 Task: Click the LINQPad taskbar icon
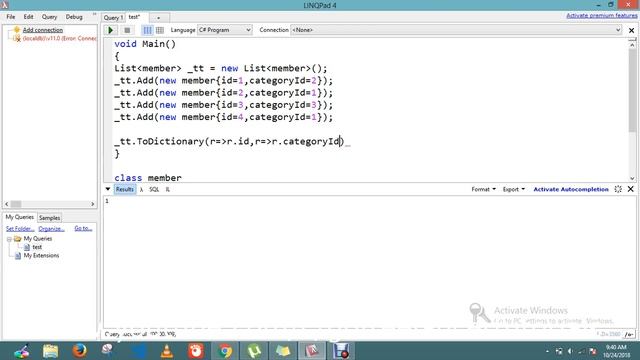(x=312, y=351)
